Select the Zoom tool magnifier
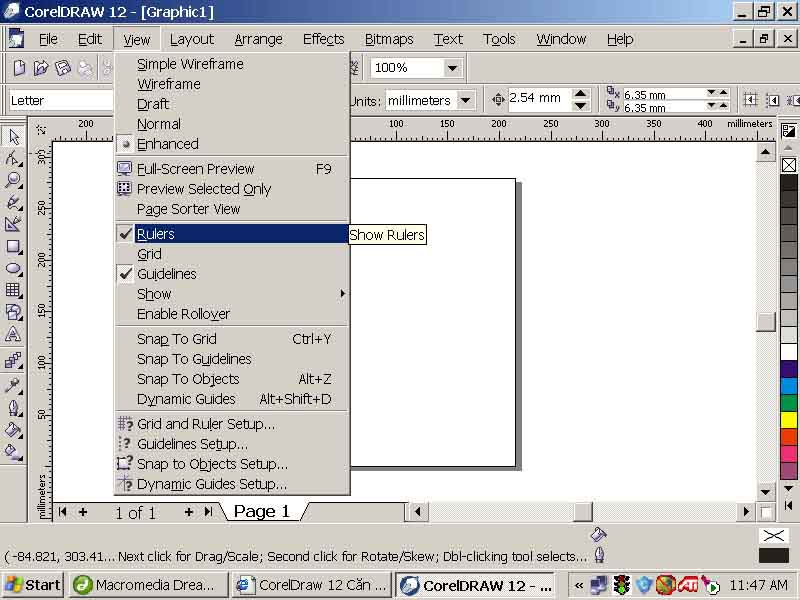 13,180
